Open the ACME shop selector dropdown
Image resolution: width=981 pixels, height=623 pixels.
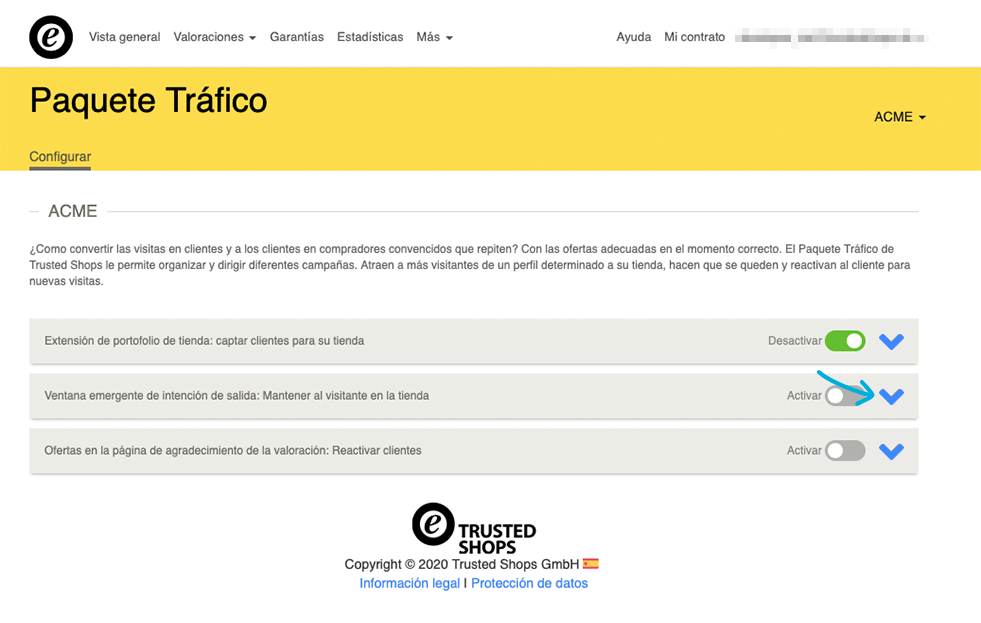(x=900, y=117)
